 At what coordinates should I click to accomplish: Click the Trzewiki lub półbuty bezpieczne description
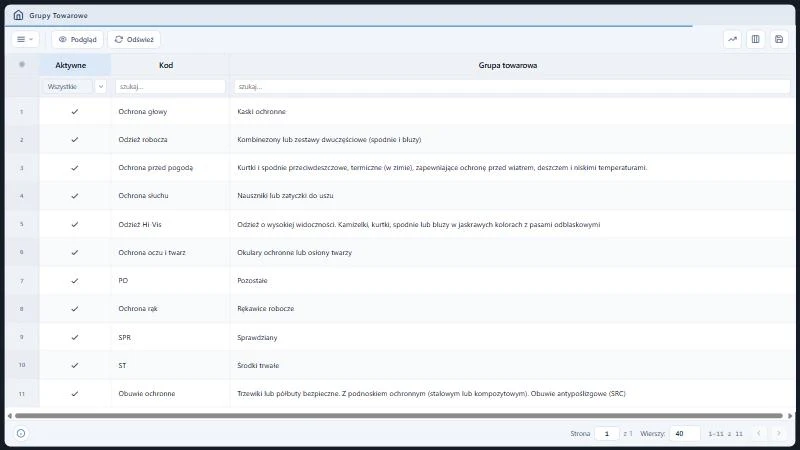click(431, 393)
